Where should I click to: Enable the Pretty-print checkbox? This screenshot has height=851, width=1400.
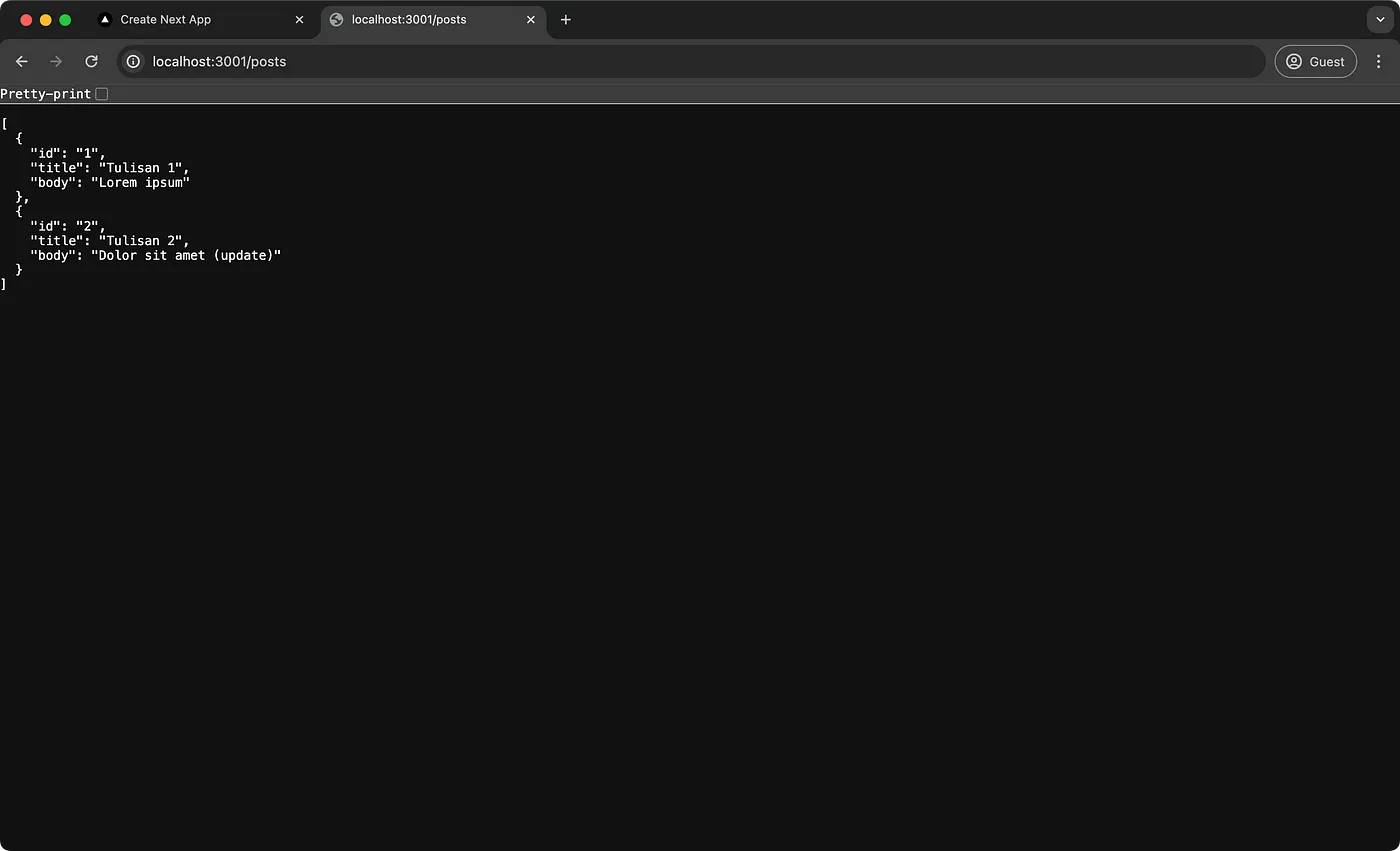tap(102, 93)
